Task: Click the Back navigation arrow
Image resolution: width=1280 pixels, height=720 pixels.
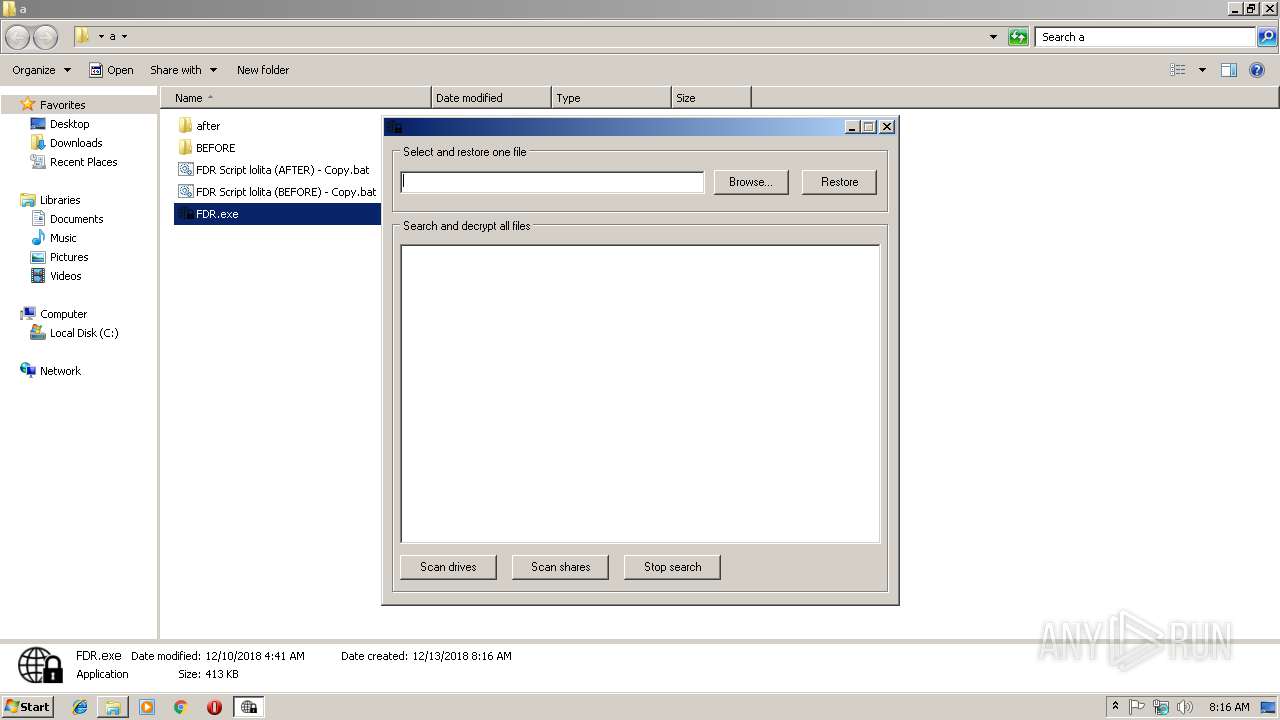Action: point(18,37)
